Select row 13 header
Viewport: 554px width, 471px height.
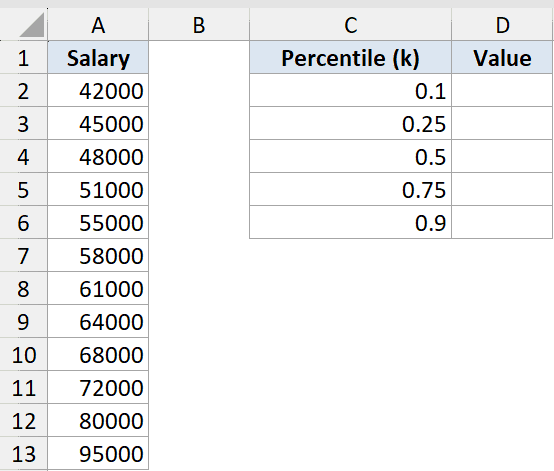click(x=23, y=453)
